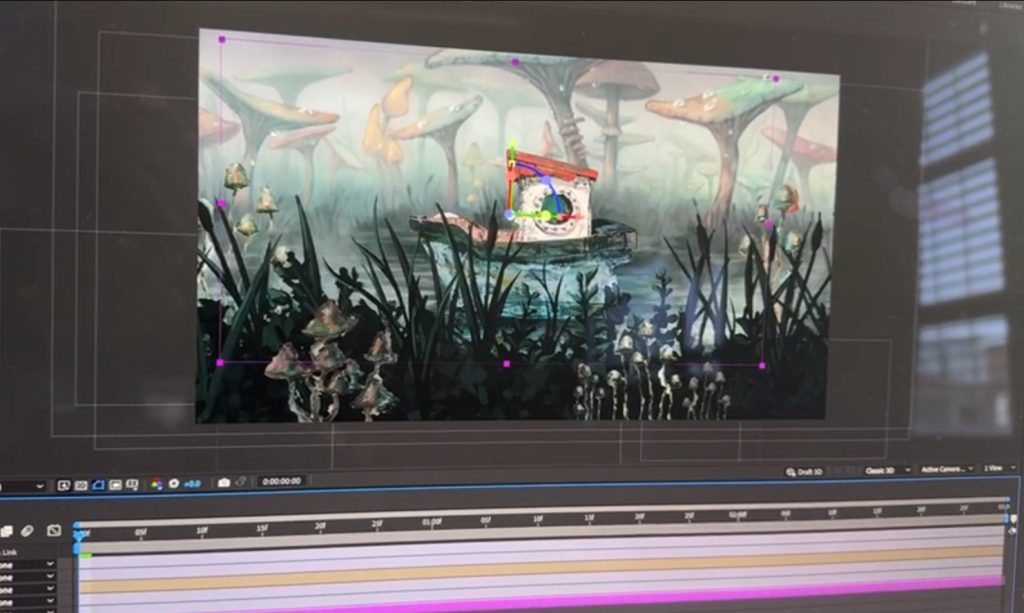The height and width of the screenshot is (613, 1024).
Task: Open Show Channel and Color Management icon
Action: (157, 484)
